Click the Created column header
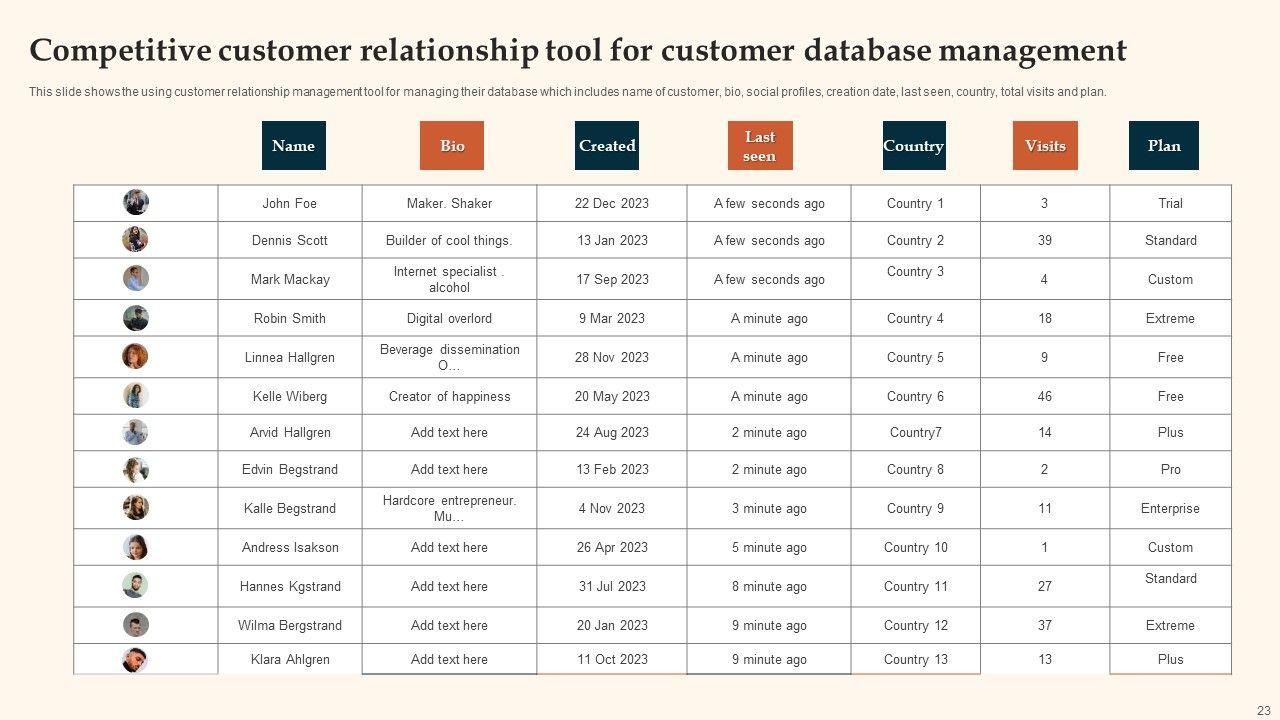Viewport: 1280px width, 720px height. (607, 146)
